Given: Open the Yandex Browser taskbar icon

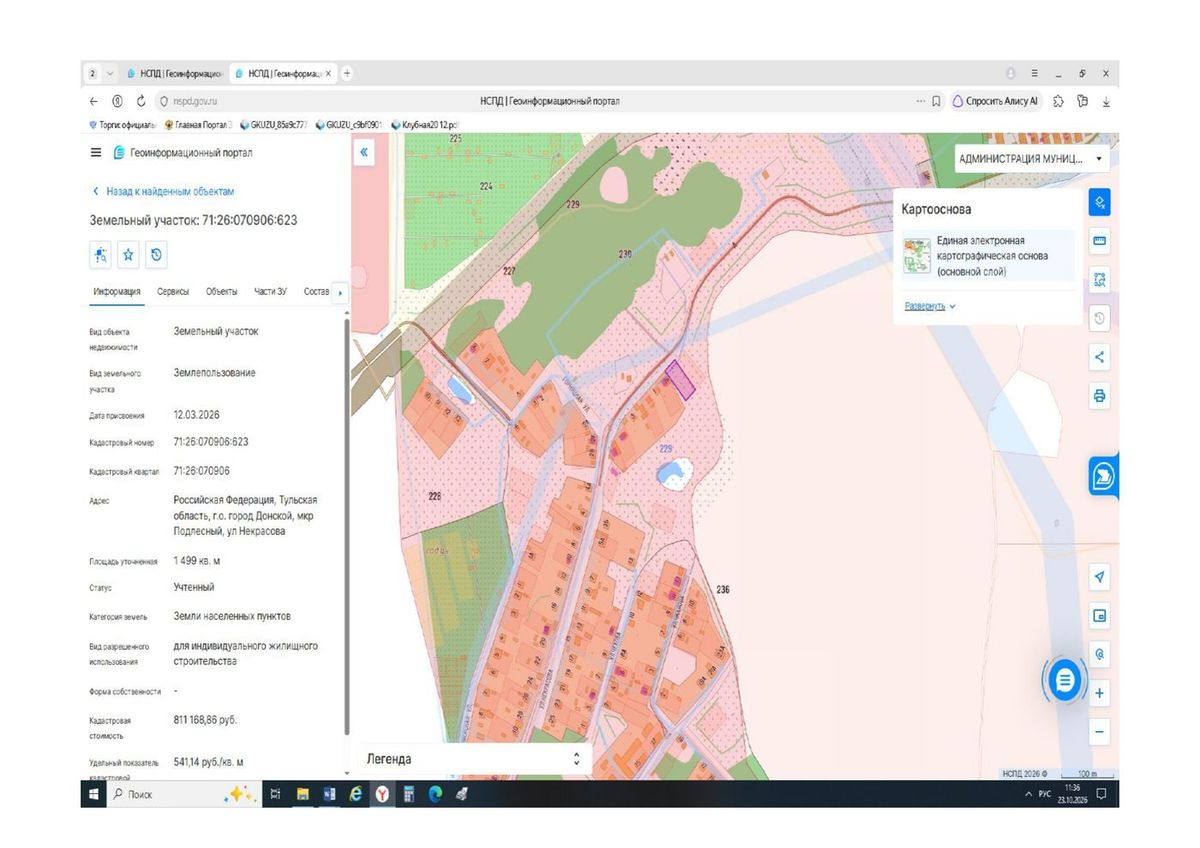Looking at the screenshot, I should tap(382, 794).
